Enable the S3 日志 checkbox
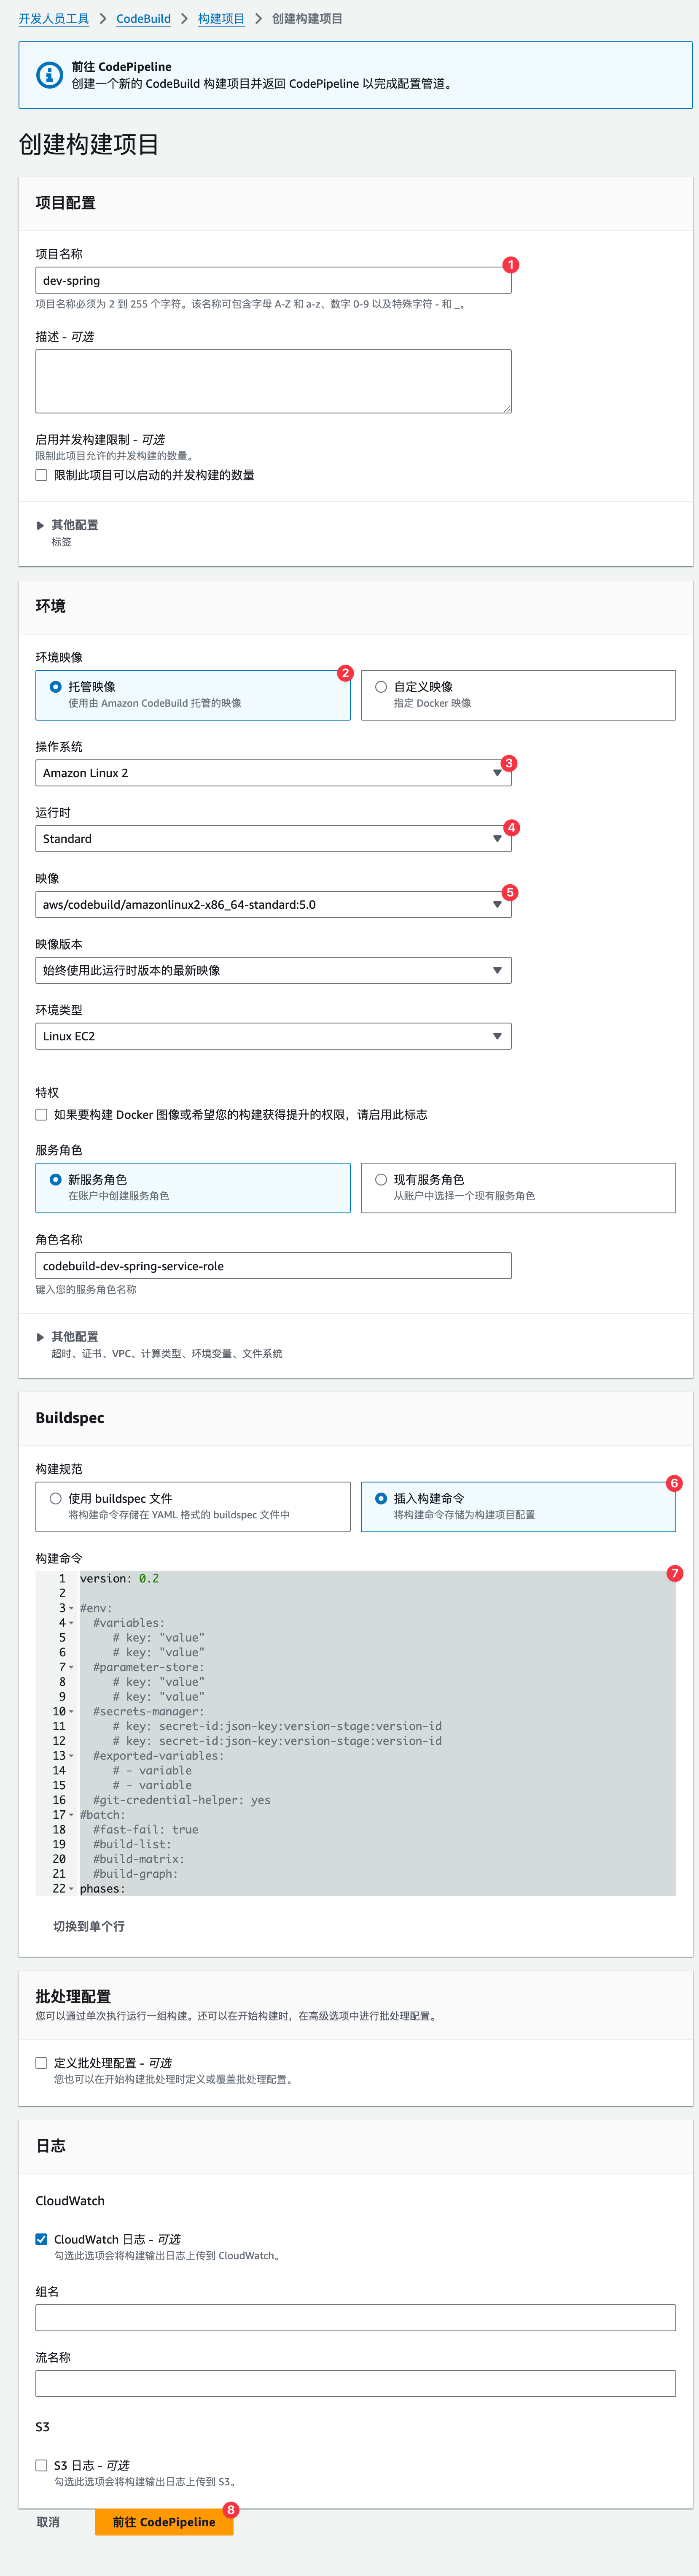 [x=41, y=2466]
